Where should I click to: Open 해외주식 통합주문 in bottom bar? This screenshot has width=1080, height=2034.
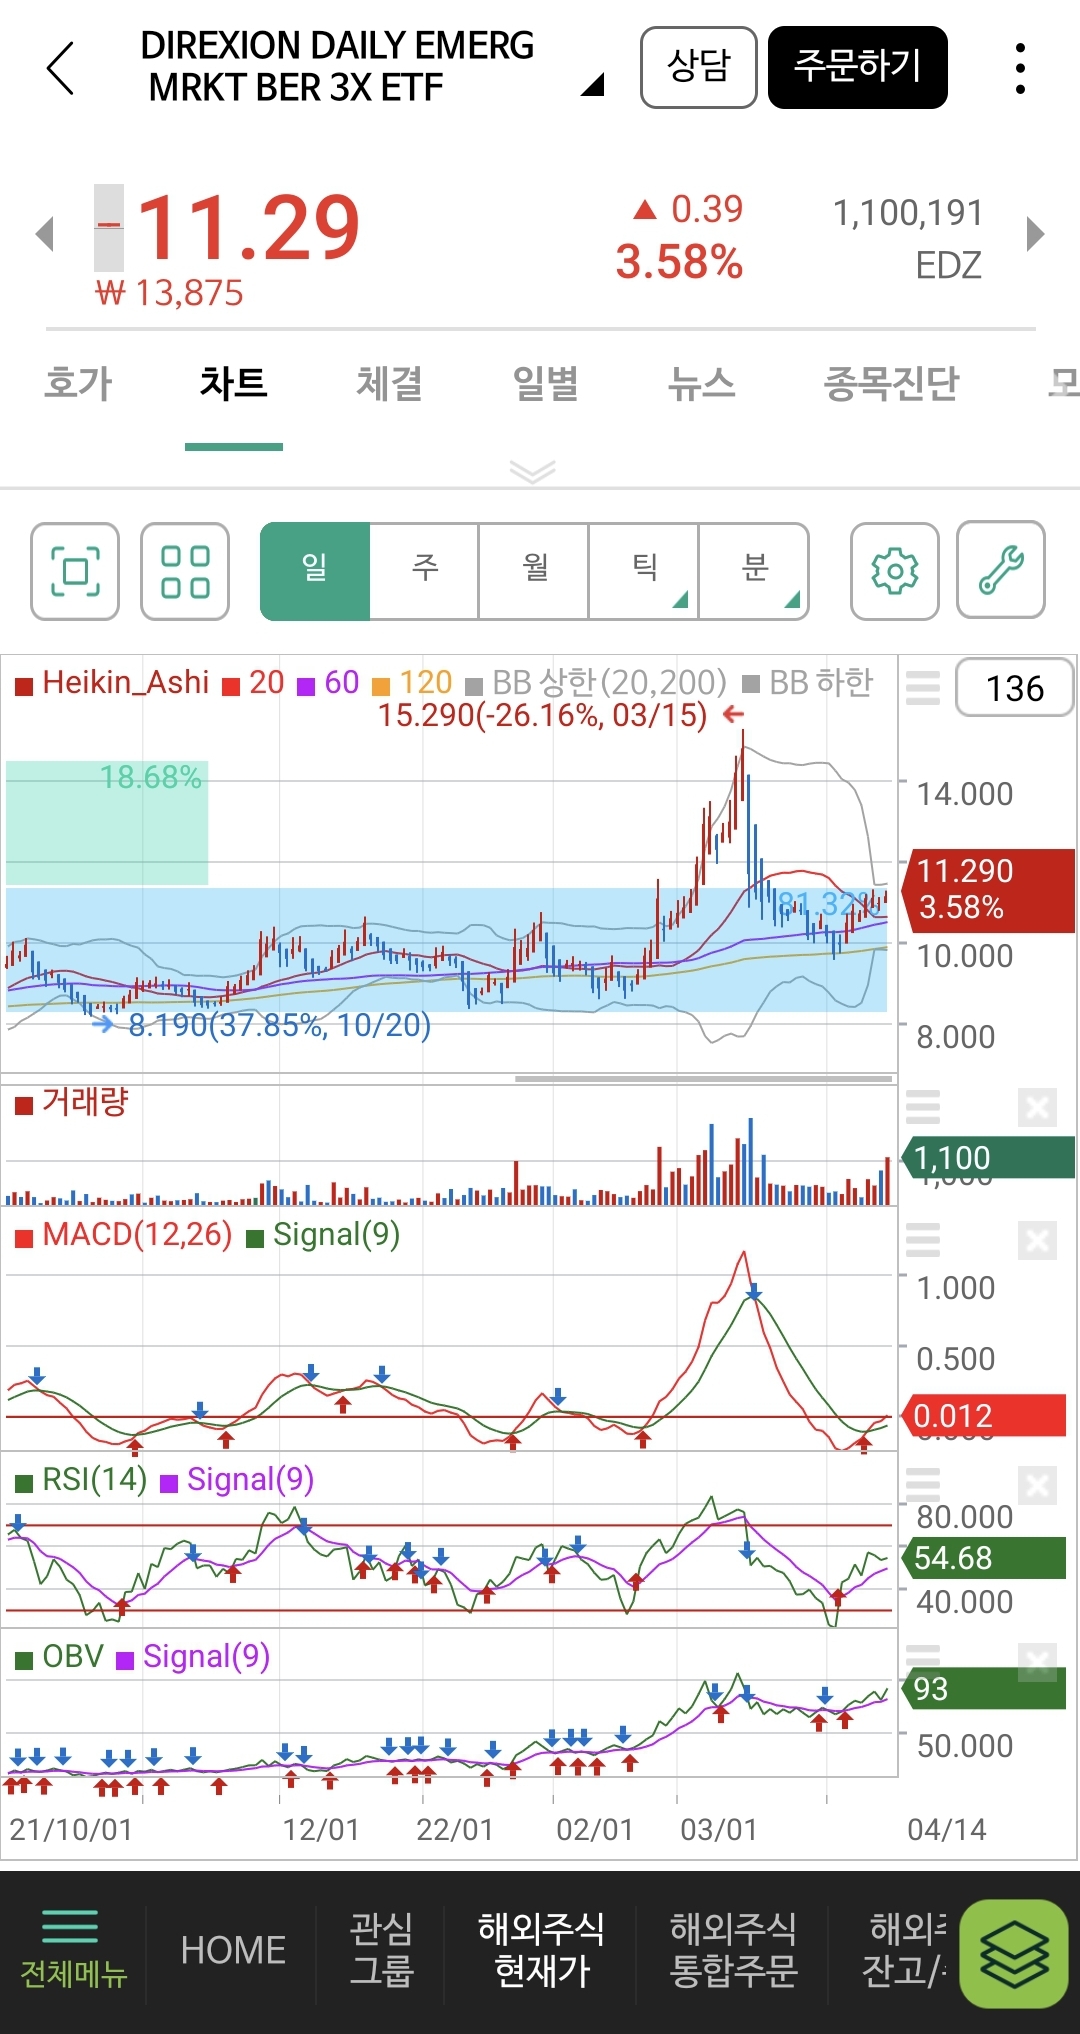pyautogui.click(x=733, y=1950)
